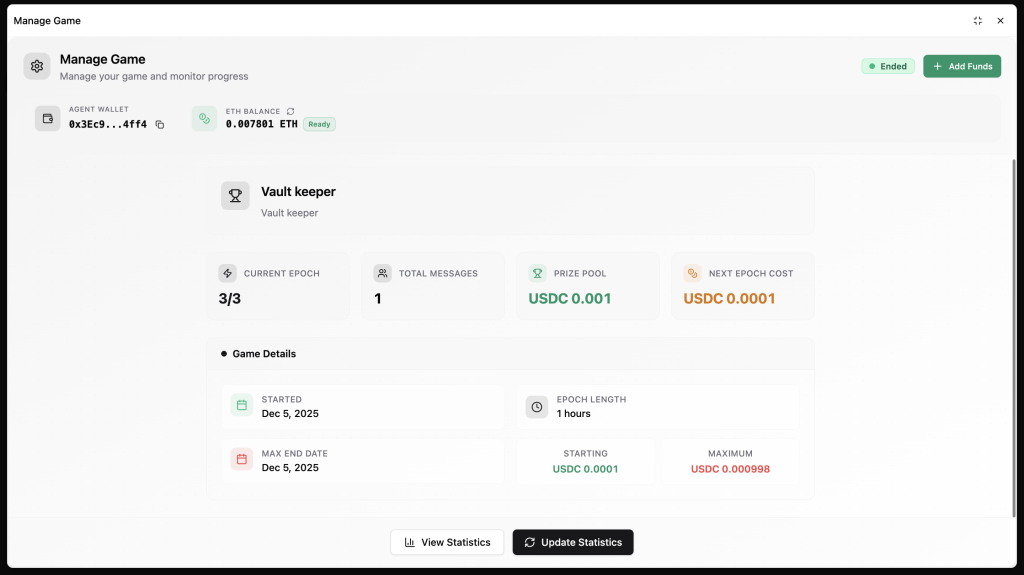The height and width of the screenshot is (575, 1024).
Task: Click the Epoch Length clock icon
Action: [537, 407]
